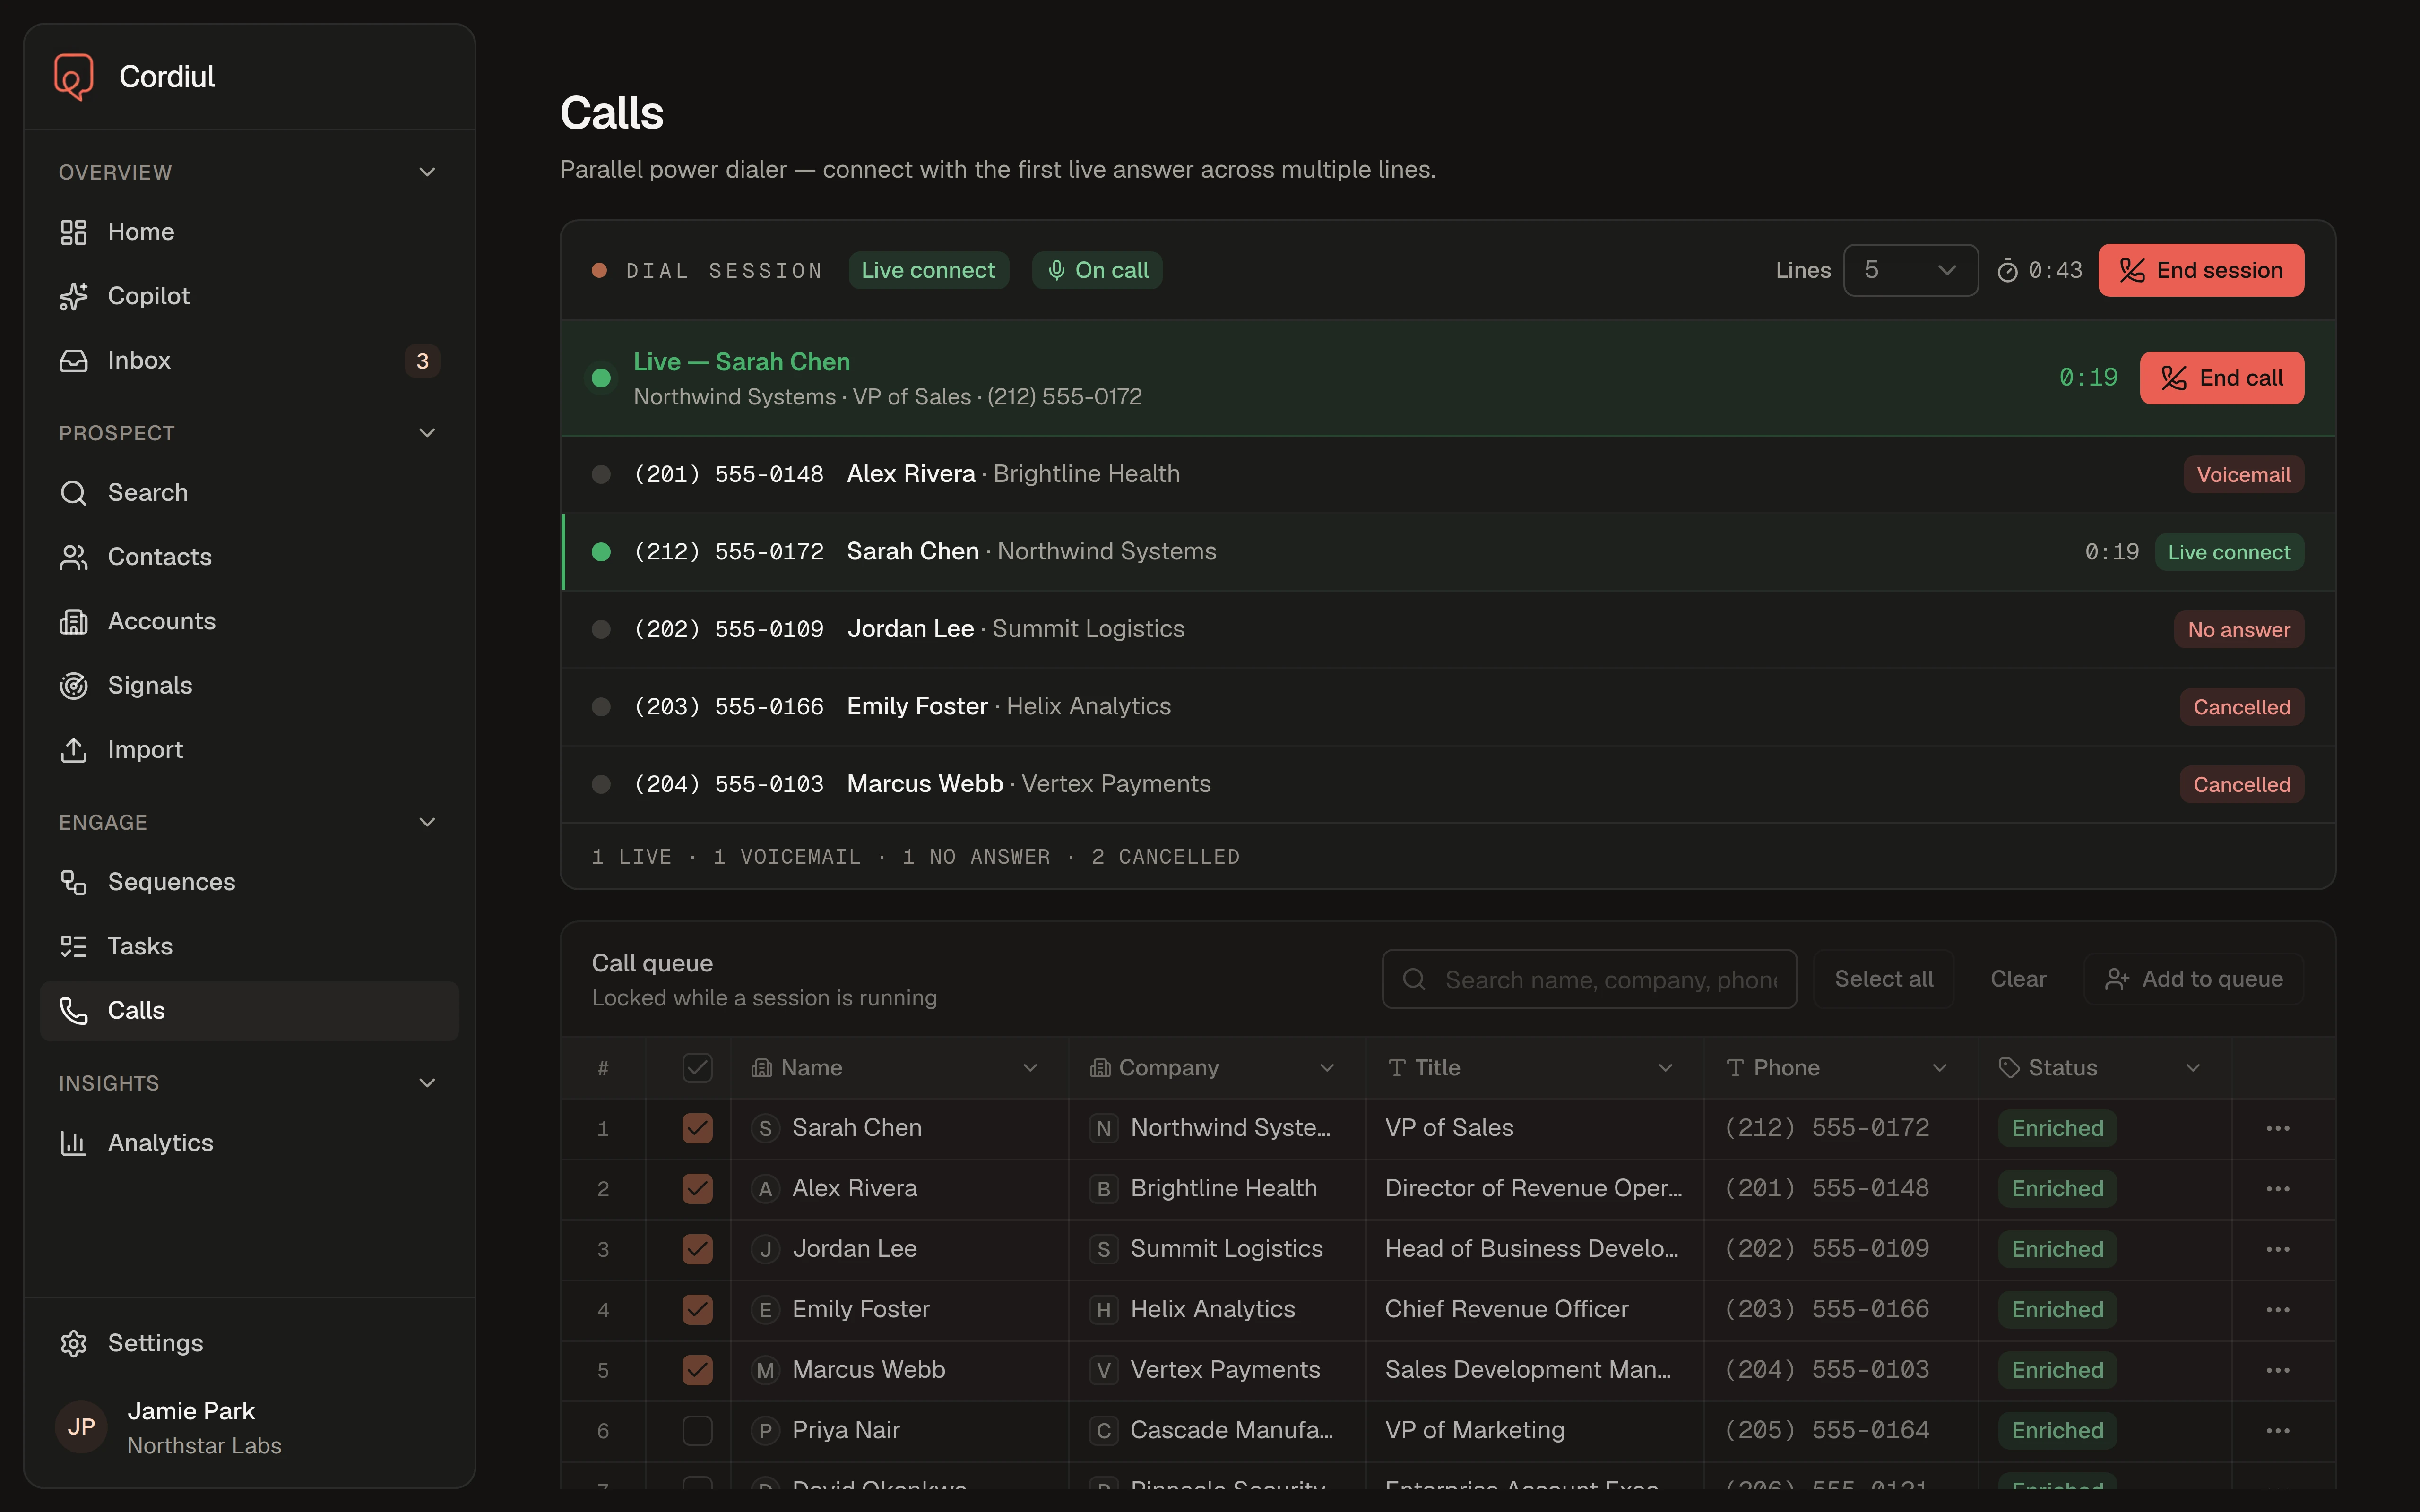Focus the call queue search field
The width and height of the screenshot is (2420, 1512).
click(1589, 979)
